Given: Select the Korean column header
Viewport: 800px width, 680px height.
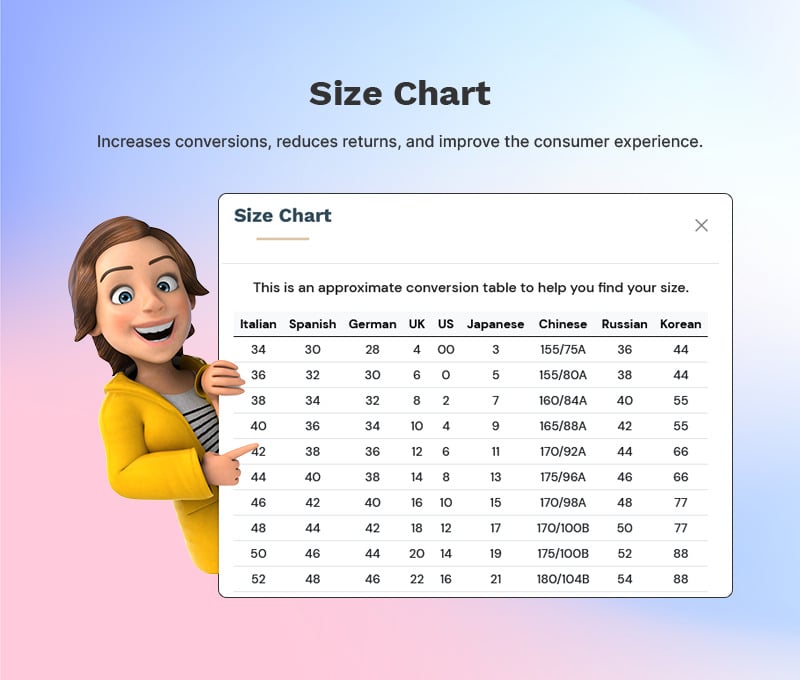Looking at the screenshot, I should point(679,324).
